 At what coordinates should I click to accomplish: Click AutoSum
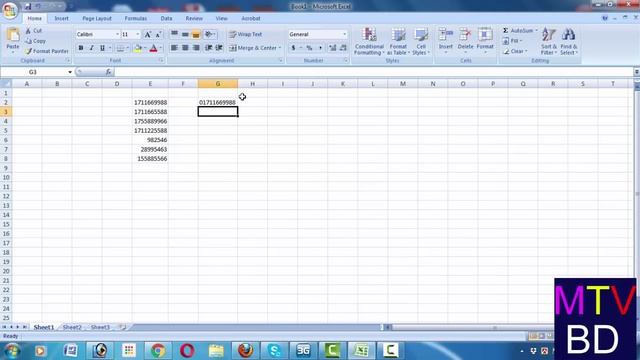pyautogui.click(x=518, y=31)
